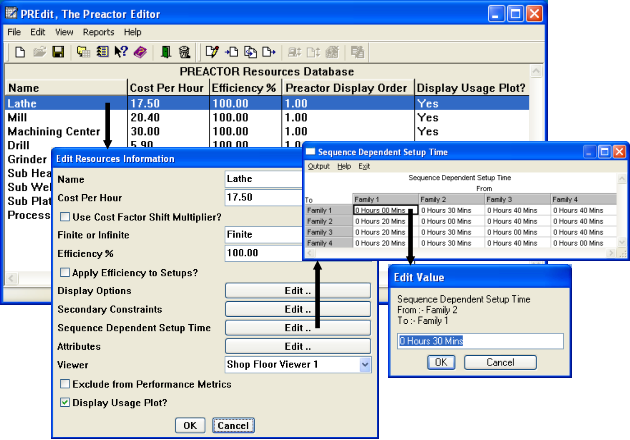Click OK in Edit Resources Information

[190, 426]
